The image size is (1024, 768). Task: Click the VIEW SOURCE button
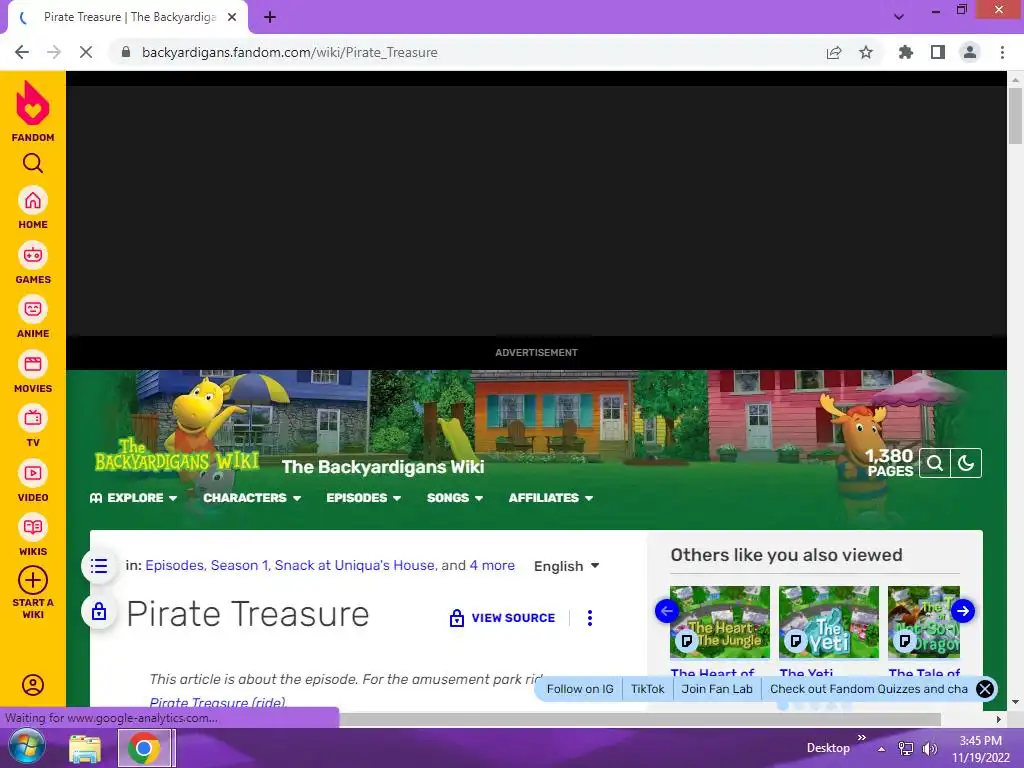(502, 618)
